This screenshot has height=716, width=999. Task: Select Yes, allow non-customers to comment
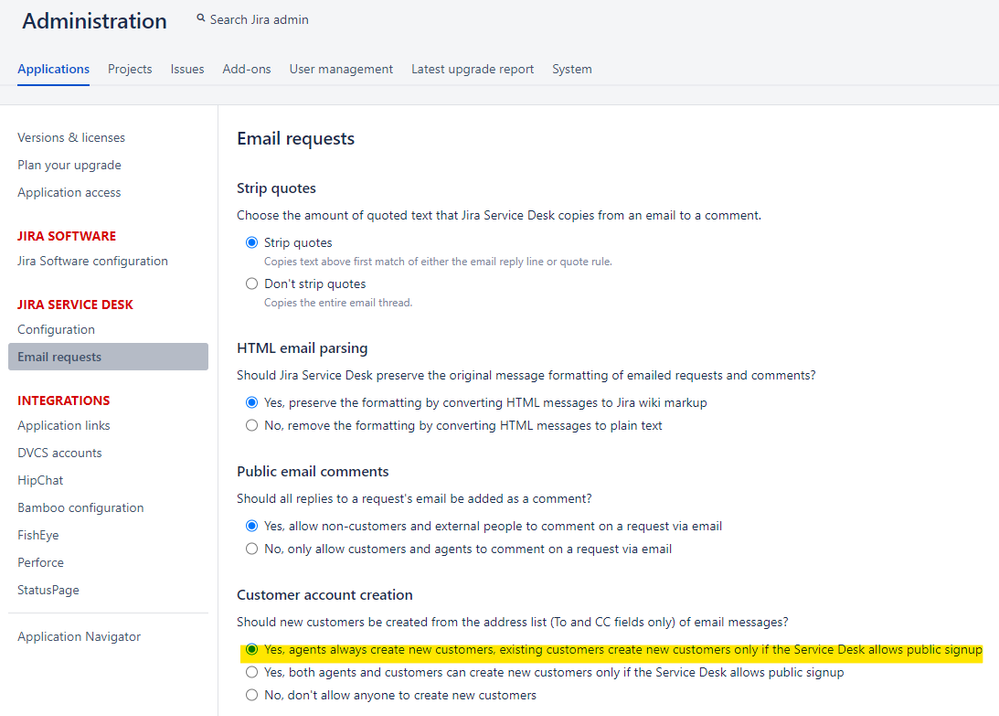252,526
